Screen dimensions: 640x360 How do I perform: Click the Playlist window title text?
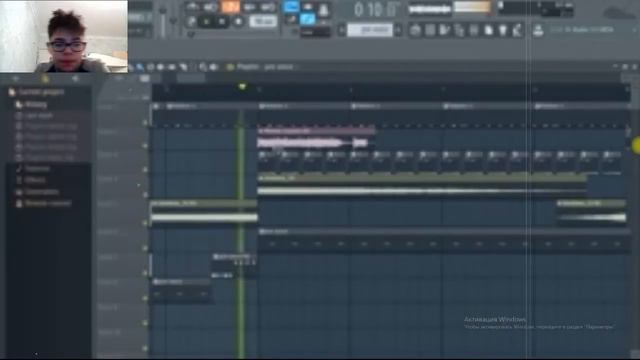(265, 67)
